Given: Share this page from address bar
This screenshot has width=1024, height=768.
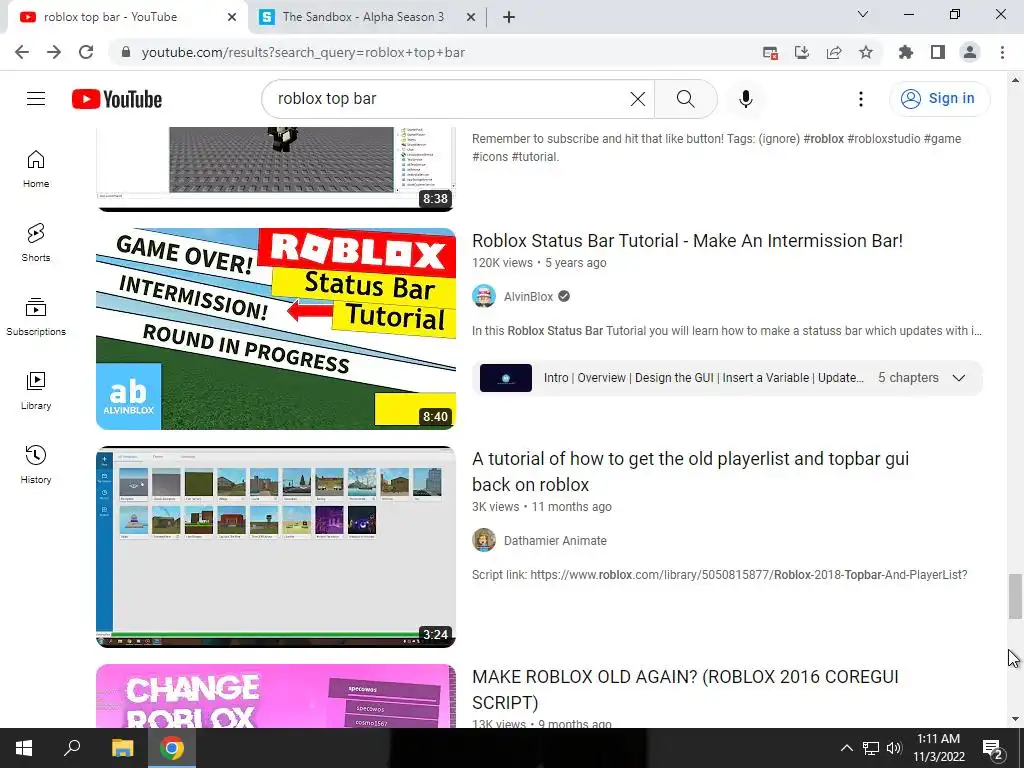Looking at the screenshot, I should (834, 52).
